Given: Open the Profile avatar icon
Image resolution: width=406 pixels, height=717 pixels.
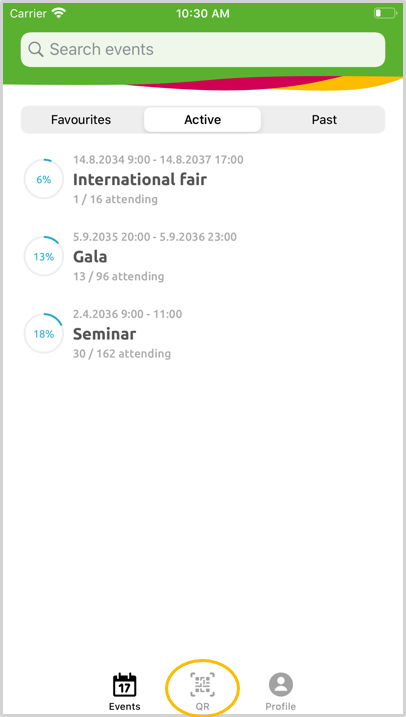Looking at the screenshot, I should (281, 685).
